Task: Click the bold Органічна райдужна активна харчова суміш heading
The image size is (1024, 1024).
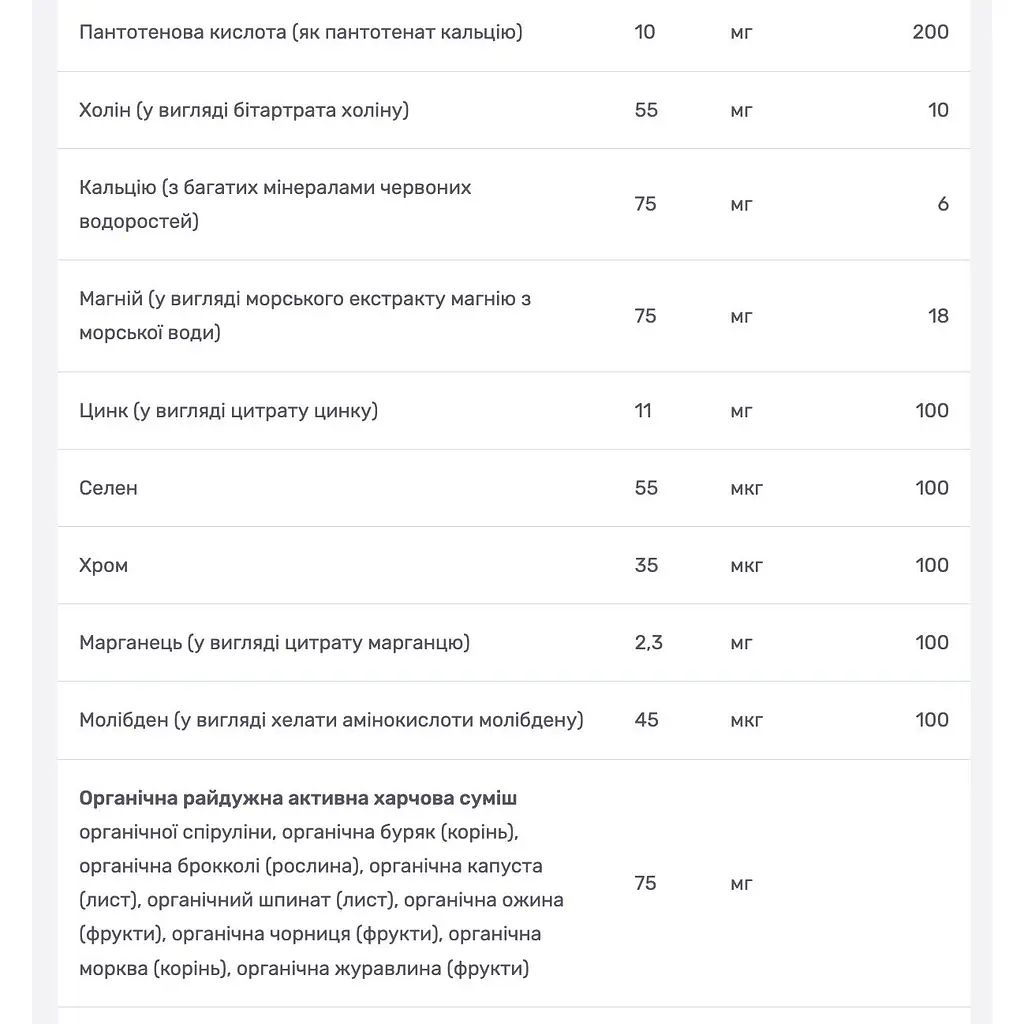Action: 298,798
